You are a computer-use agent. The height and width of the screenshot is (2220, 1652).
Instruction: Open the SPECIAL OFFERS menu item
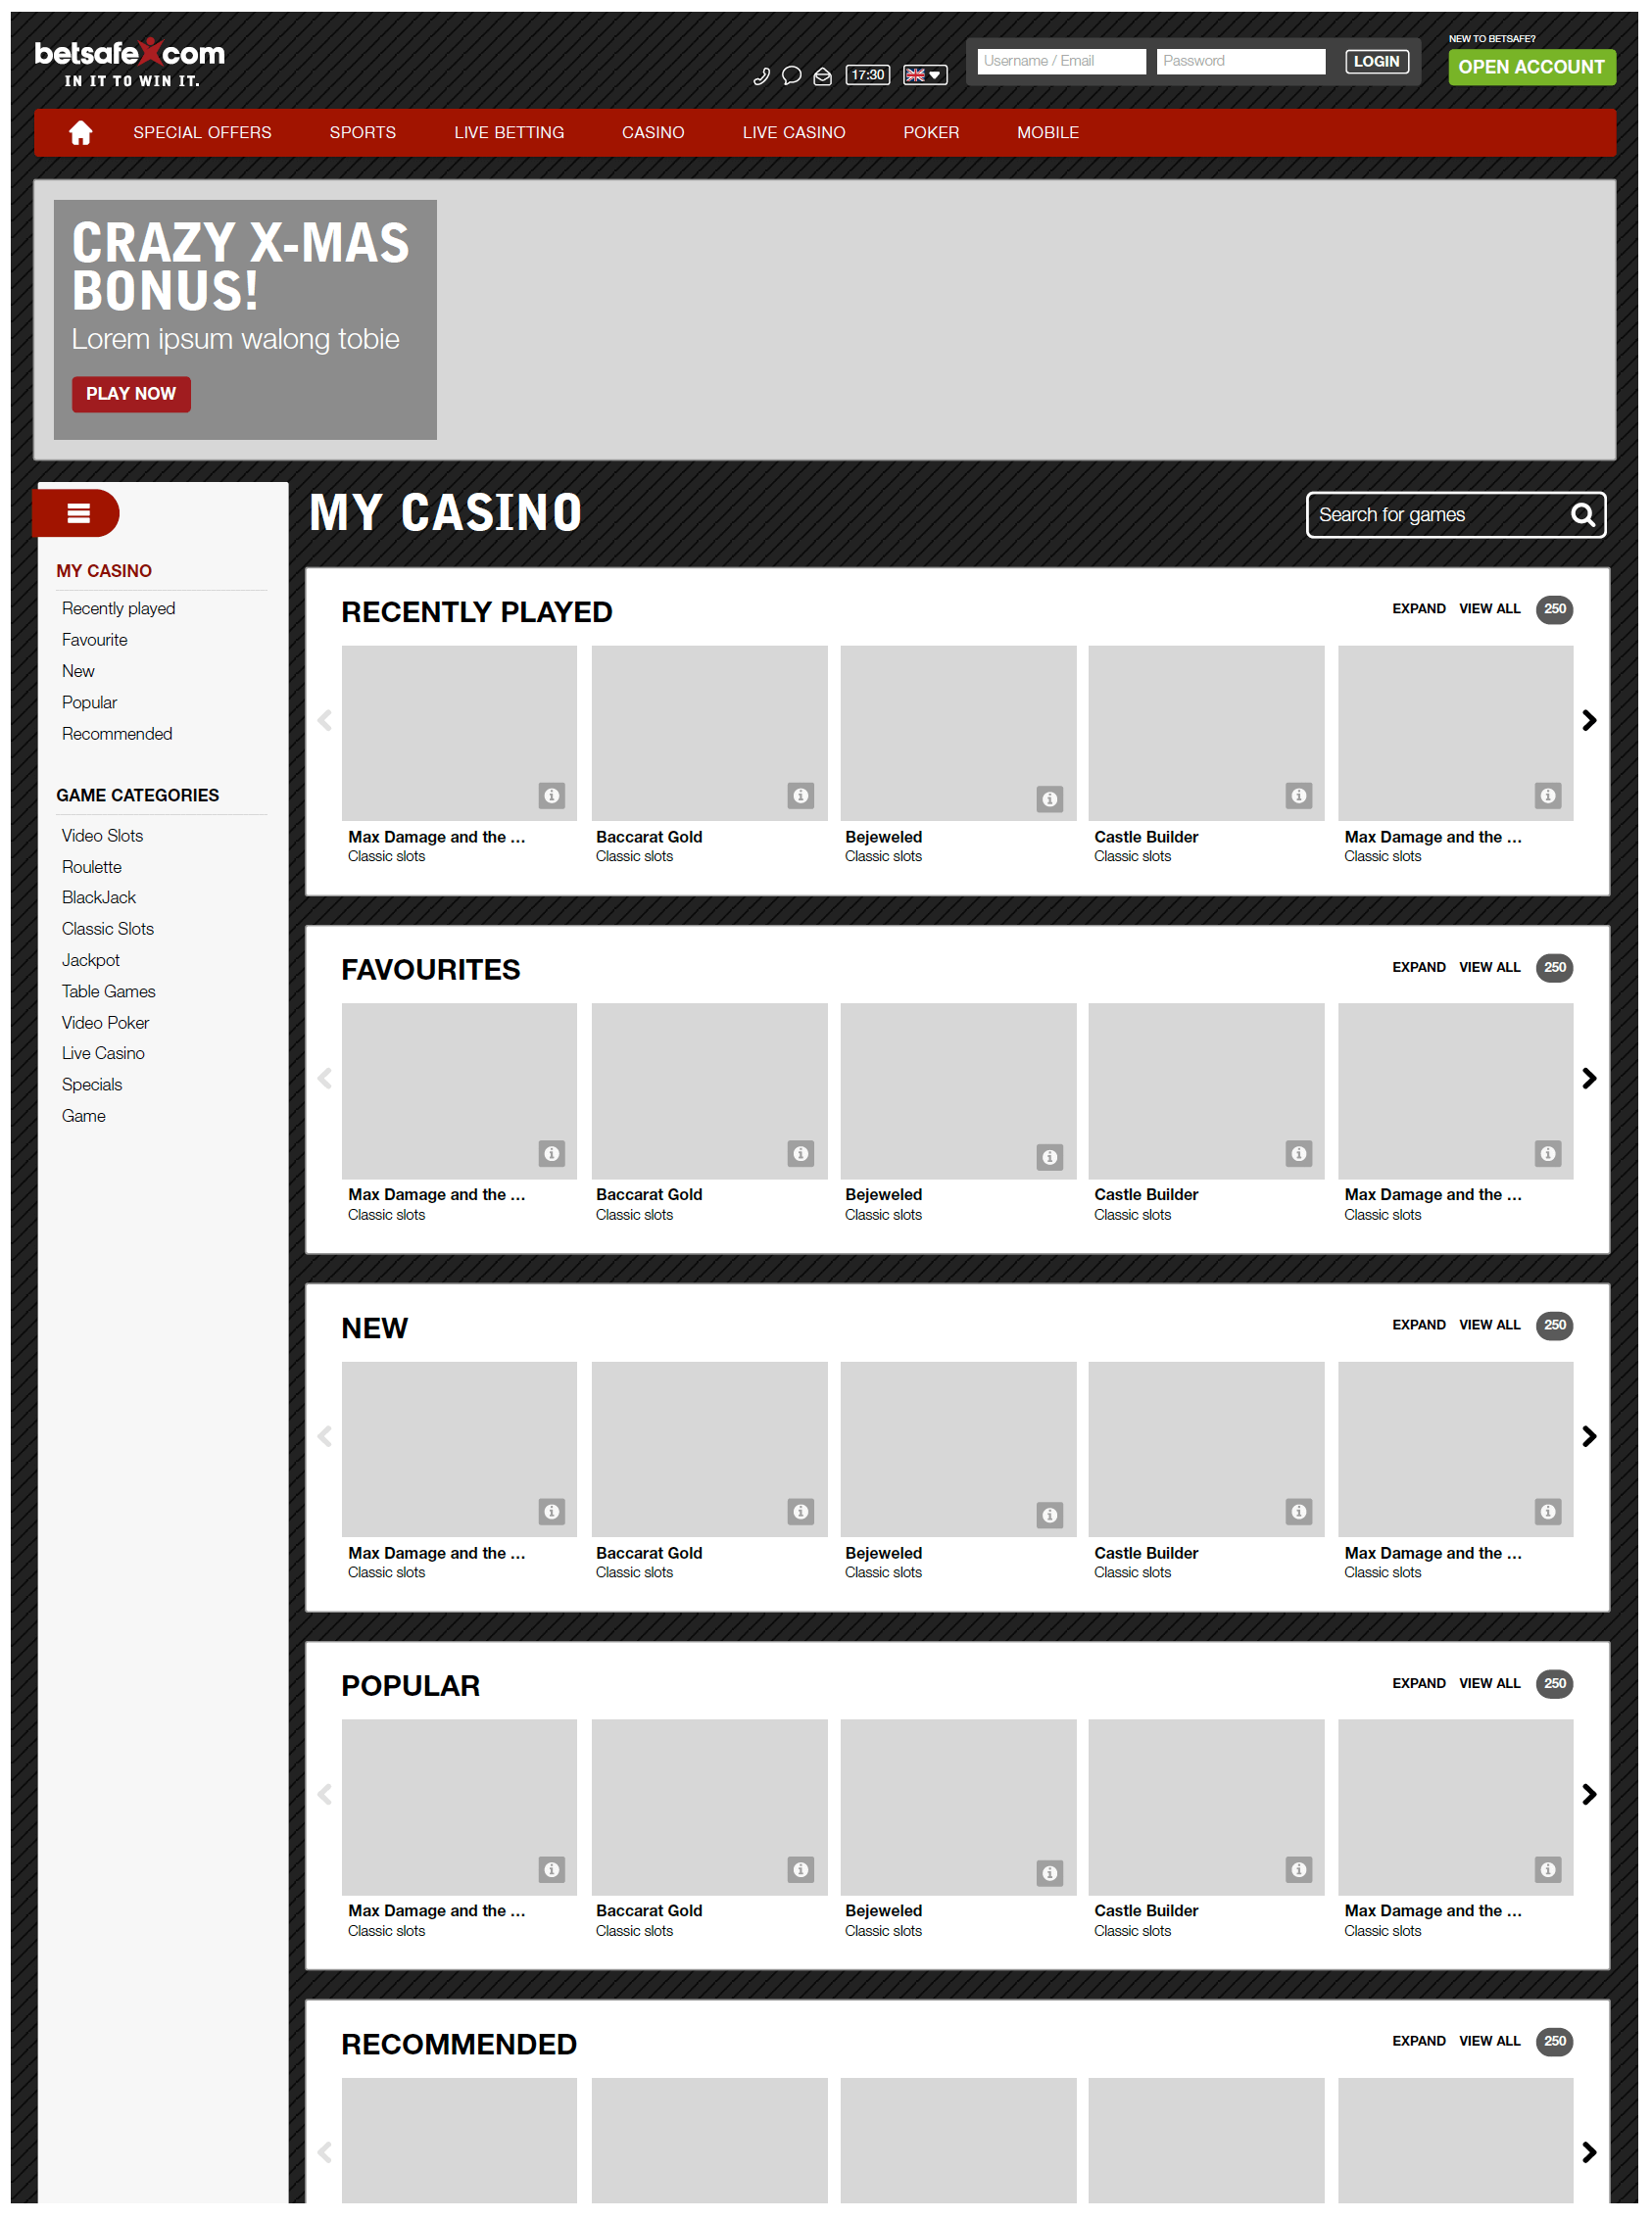[x=202, y=133]
